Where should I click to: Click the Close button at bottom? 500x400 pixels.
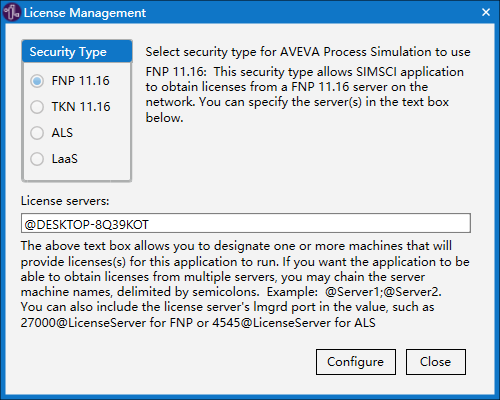pyautogui.click(x=436, y=362)
